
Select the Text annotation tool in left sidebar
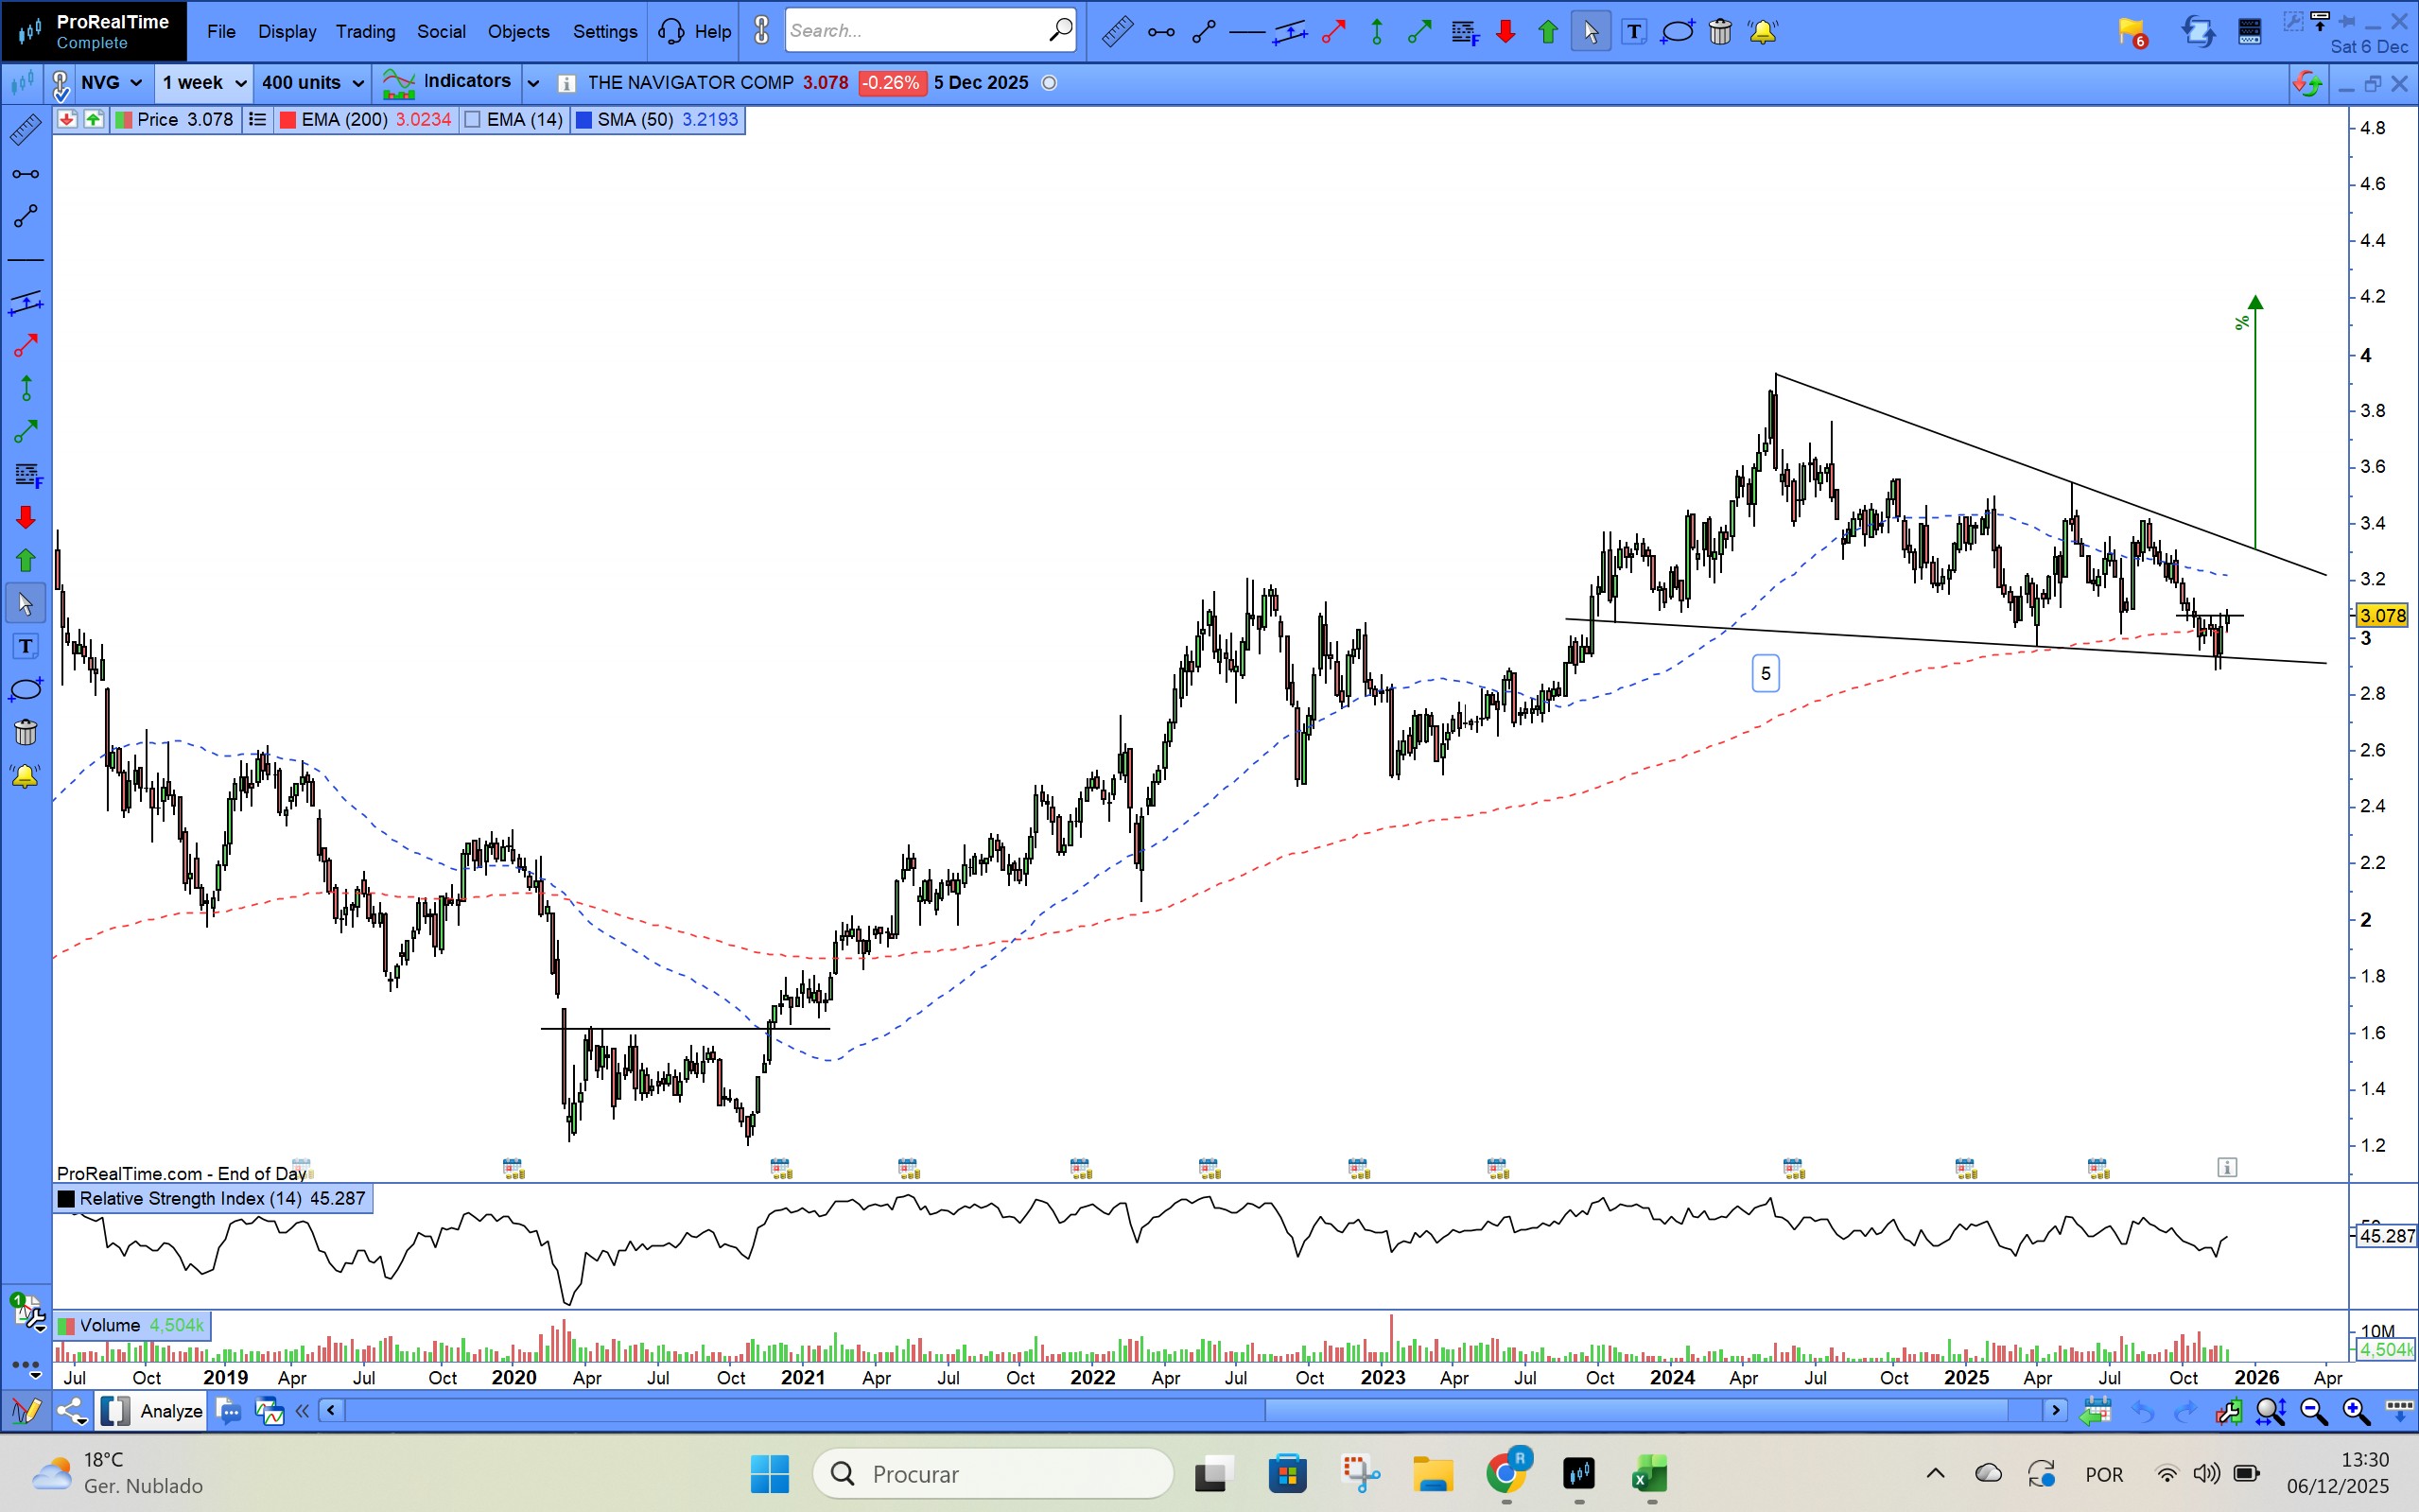click(25, 647)
